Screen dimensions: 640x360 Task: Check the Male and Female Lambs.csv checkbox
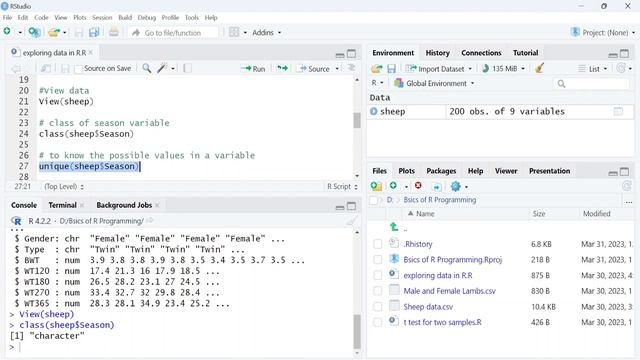(x=378, y=291)
